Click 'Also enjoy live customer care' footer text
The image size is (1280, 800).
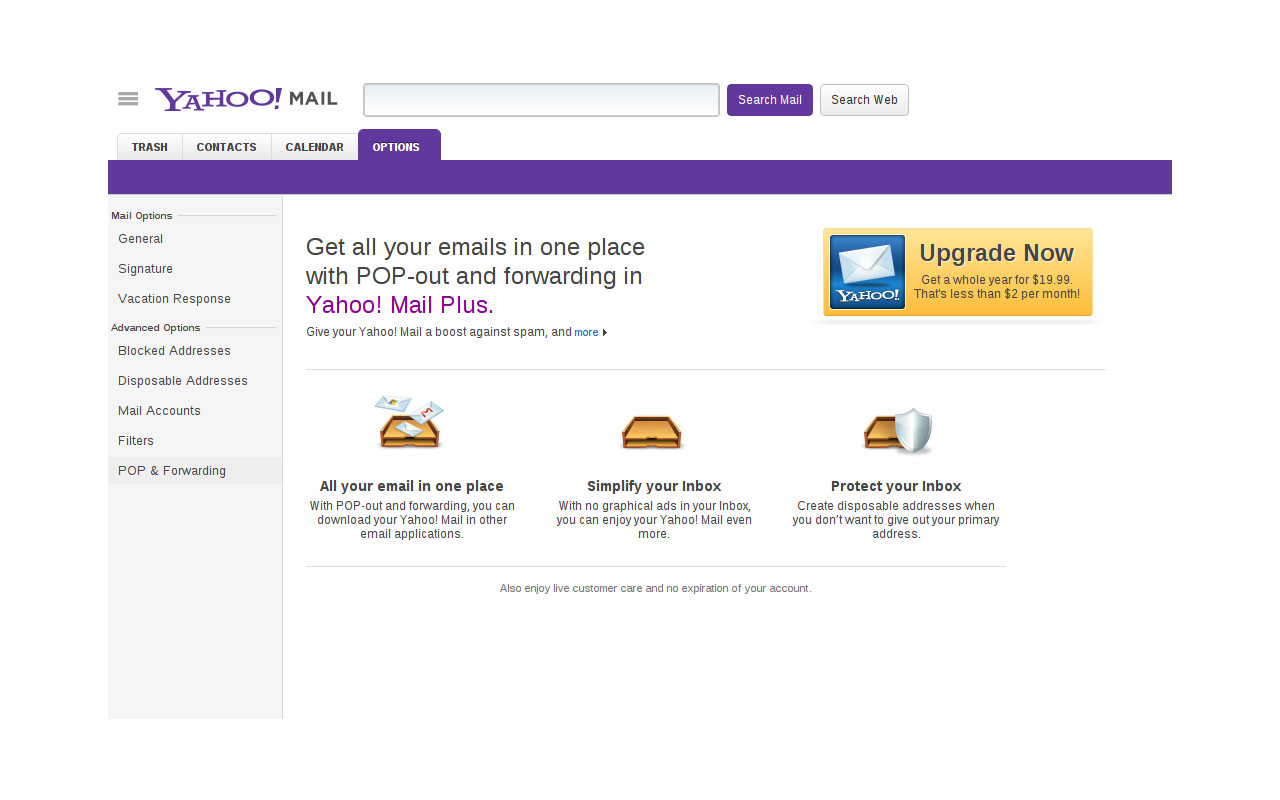656,588
